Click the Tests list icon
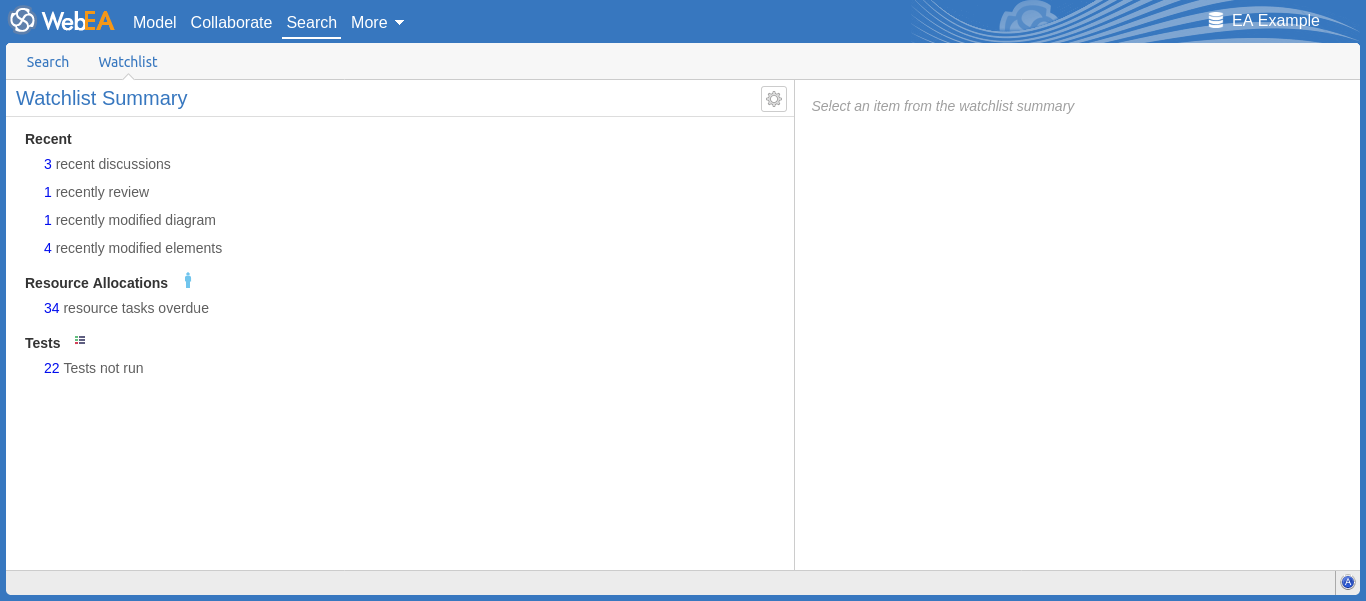 80,340
